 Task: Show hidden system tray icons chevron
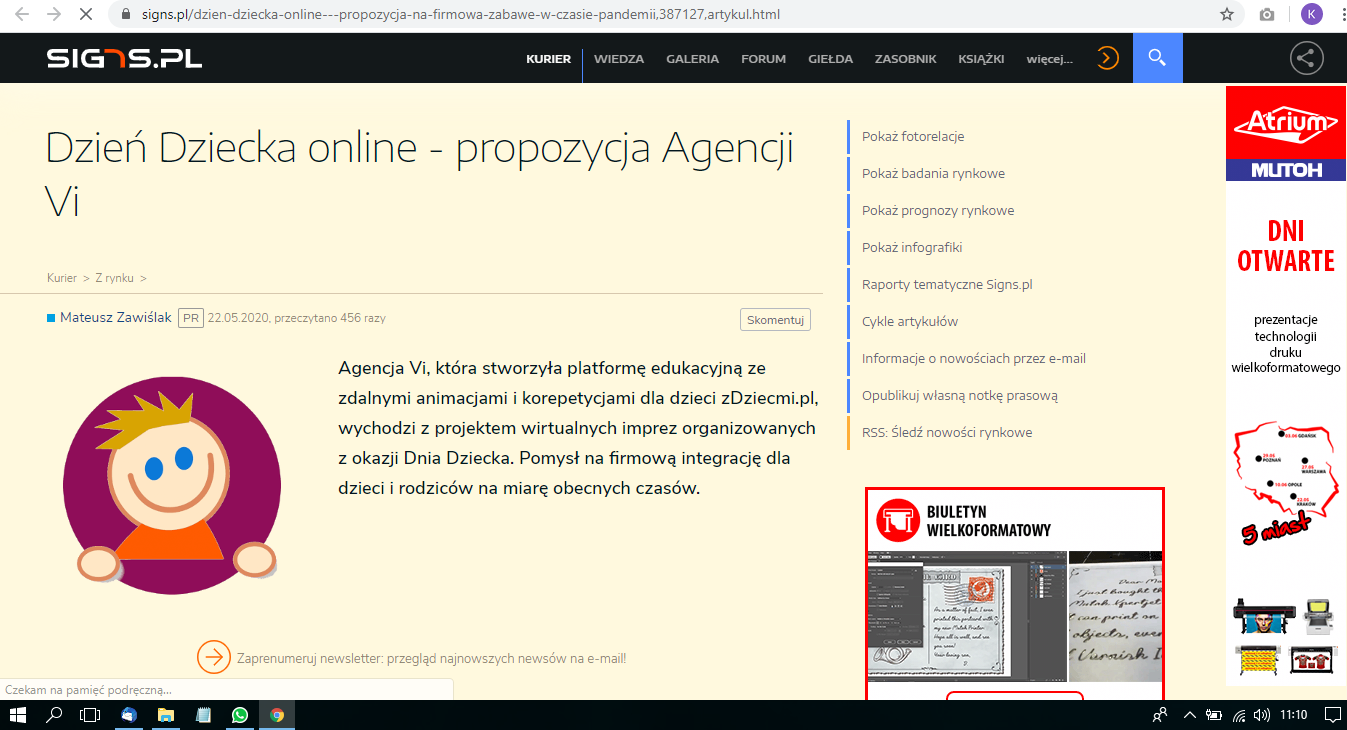coord(1189,715)
